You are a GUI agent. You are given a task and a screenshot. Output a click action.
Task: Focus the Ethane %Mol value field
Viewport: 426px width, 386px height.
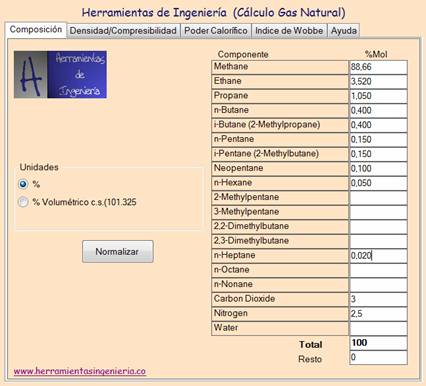378,81
